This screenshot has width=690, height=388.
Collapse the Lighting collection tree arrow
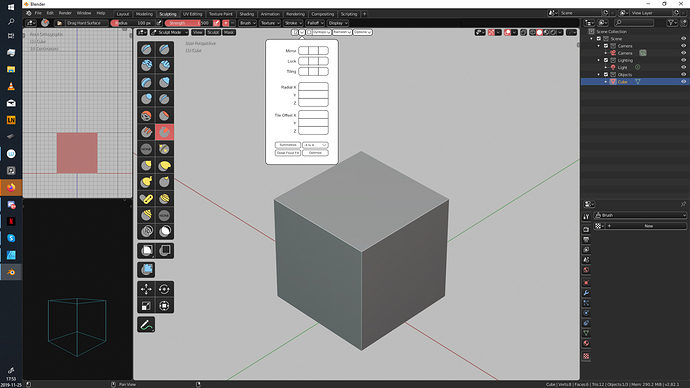click(x=598, y=60)
